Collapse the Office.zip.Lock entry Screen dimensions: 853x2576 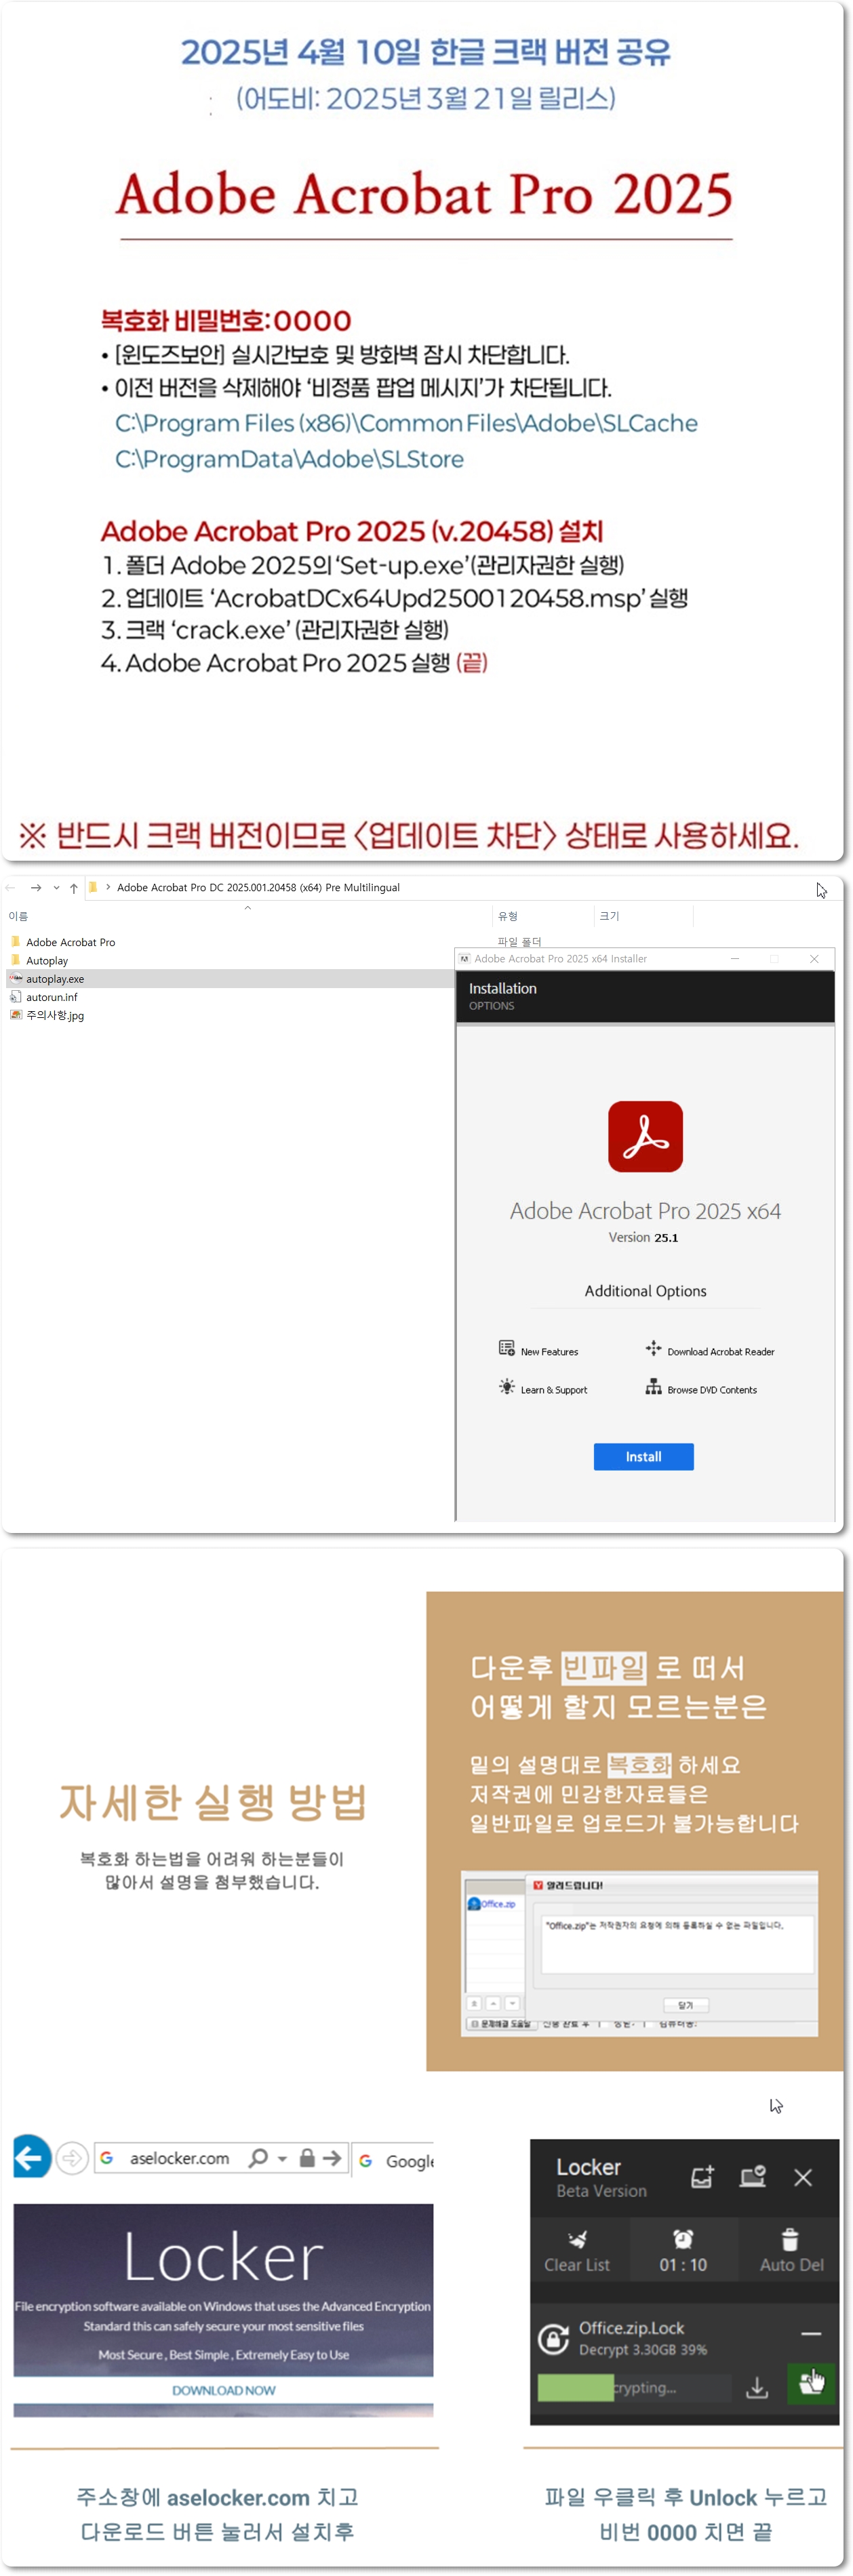(811, 2333)
